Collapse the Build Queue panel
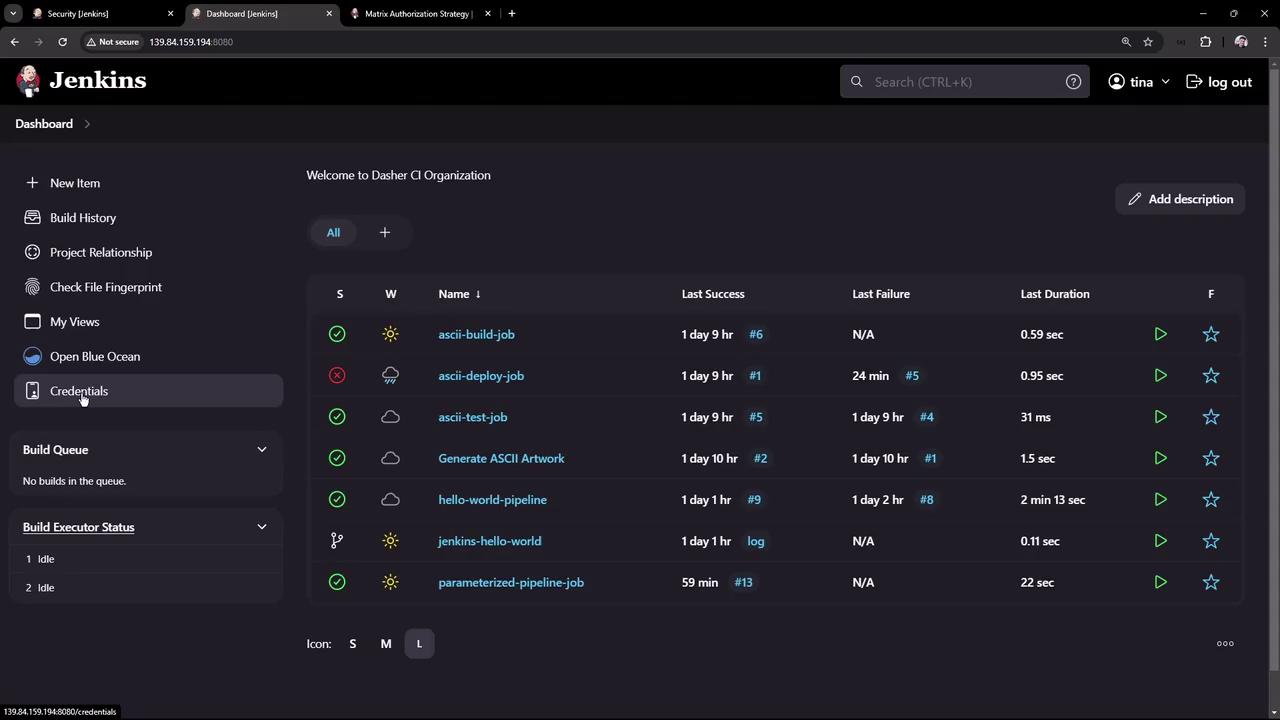The image size is (1280, 720). point(262,450)
